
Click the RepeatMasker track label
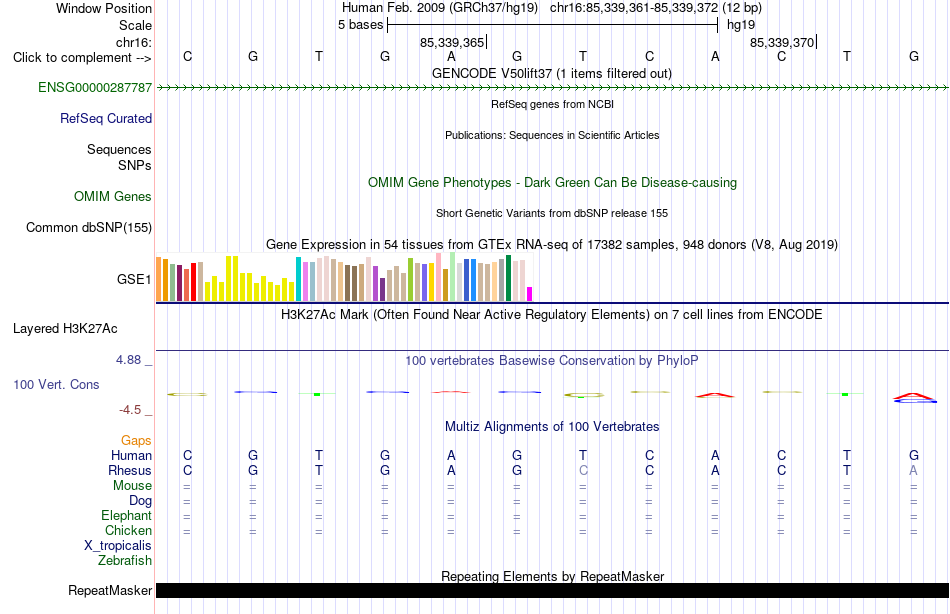pos(110,590)
